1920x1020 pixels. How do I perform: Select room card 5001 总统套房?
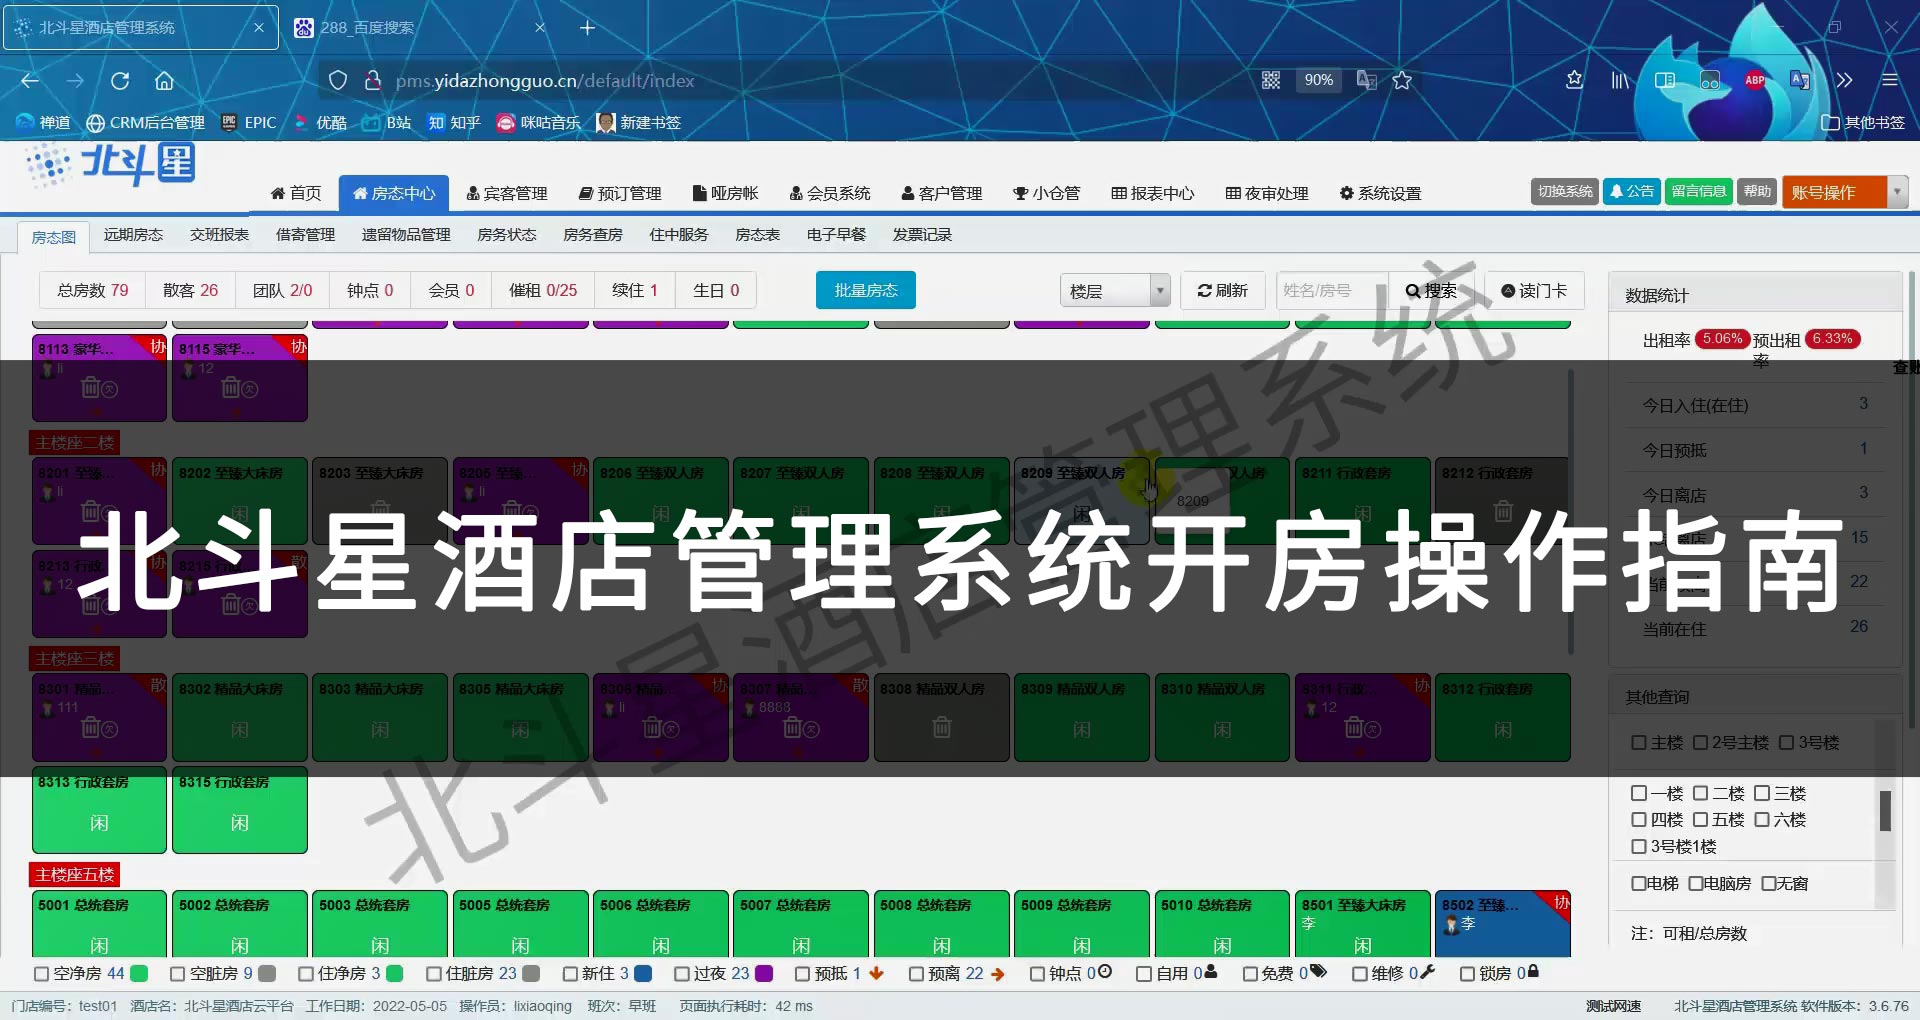[99, 924]
